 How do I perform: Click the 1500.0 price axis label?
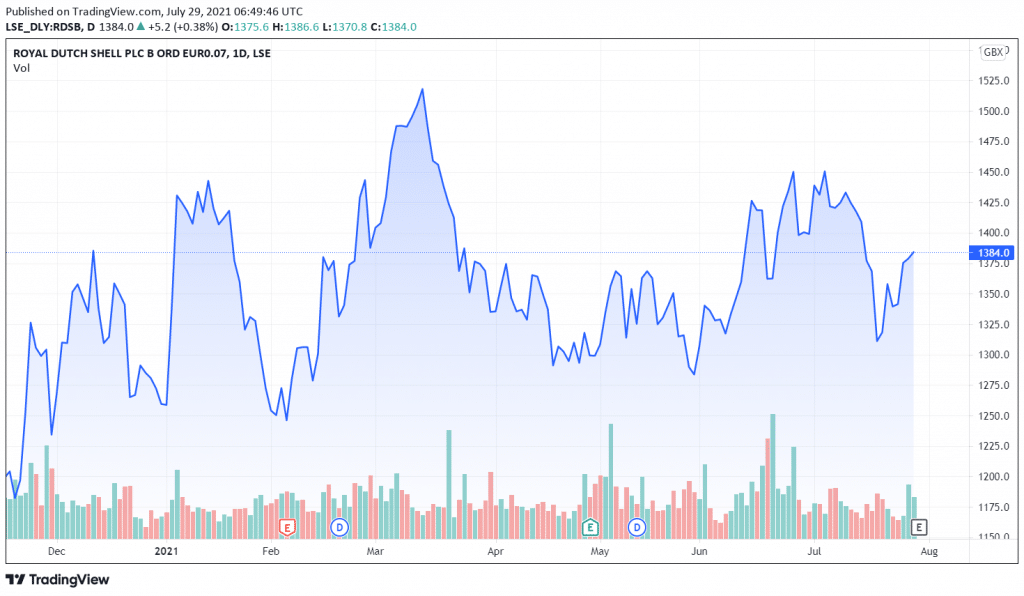[x=993, y=111]
